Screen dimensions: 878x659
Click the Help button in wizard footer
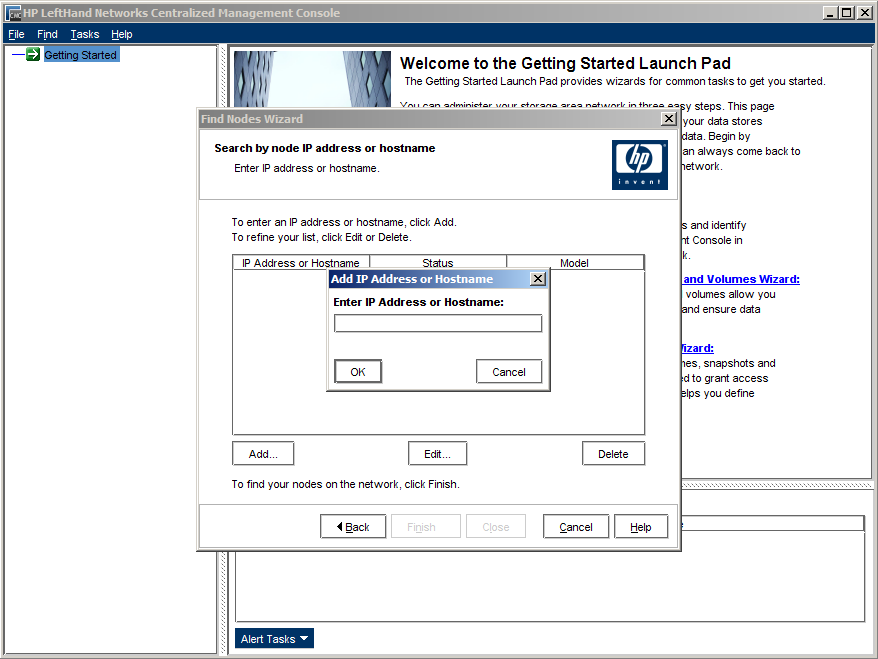(640, 527)
